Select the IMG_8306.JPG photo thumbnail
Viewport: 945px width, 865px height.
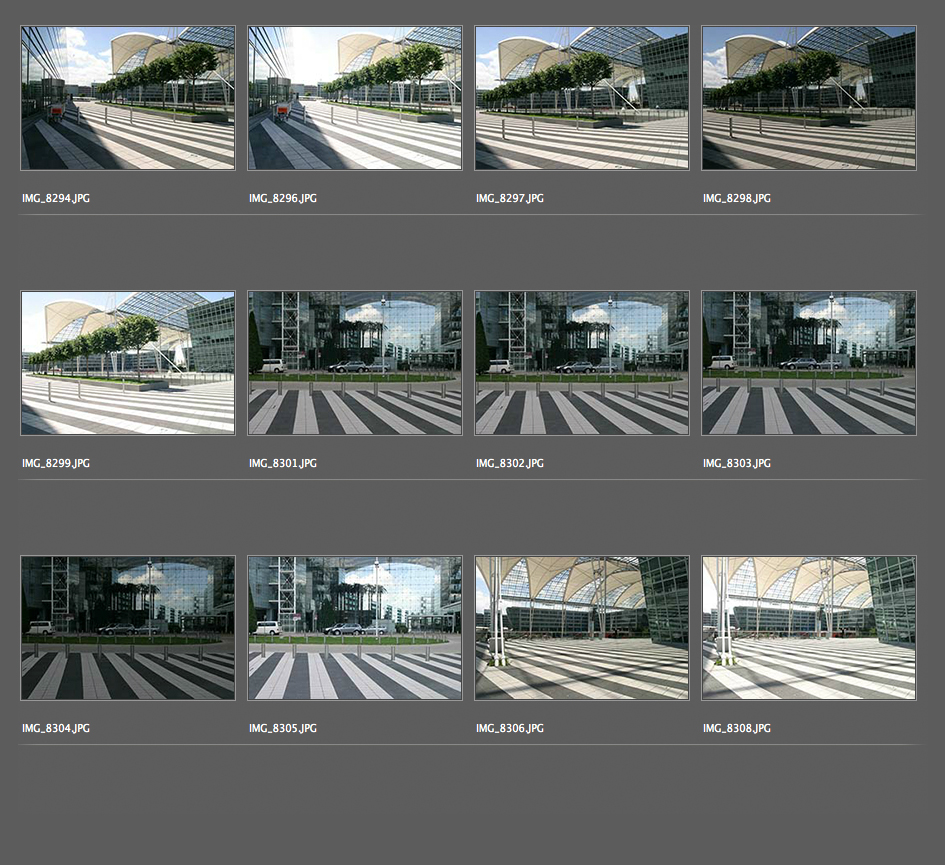click(582, 628)
